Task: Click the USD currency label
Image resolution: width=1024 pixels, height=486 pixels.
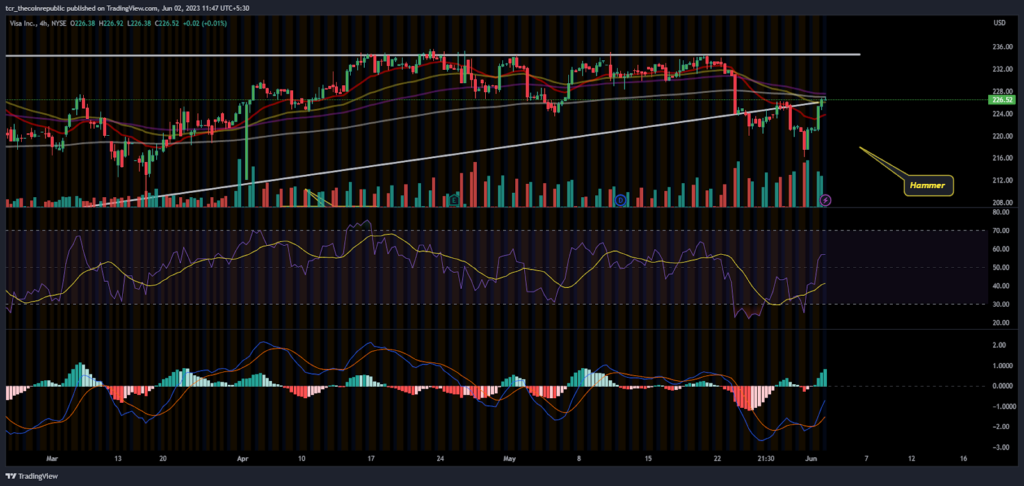Action: click(x=998, y=23)
